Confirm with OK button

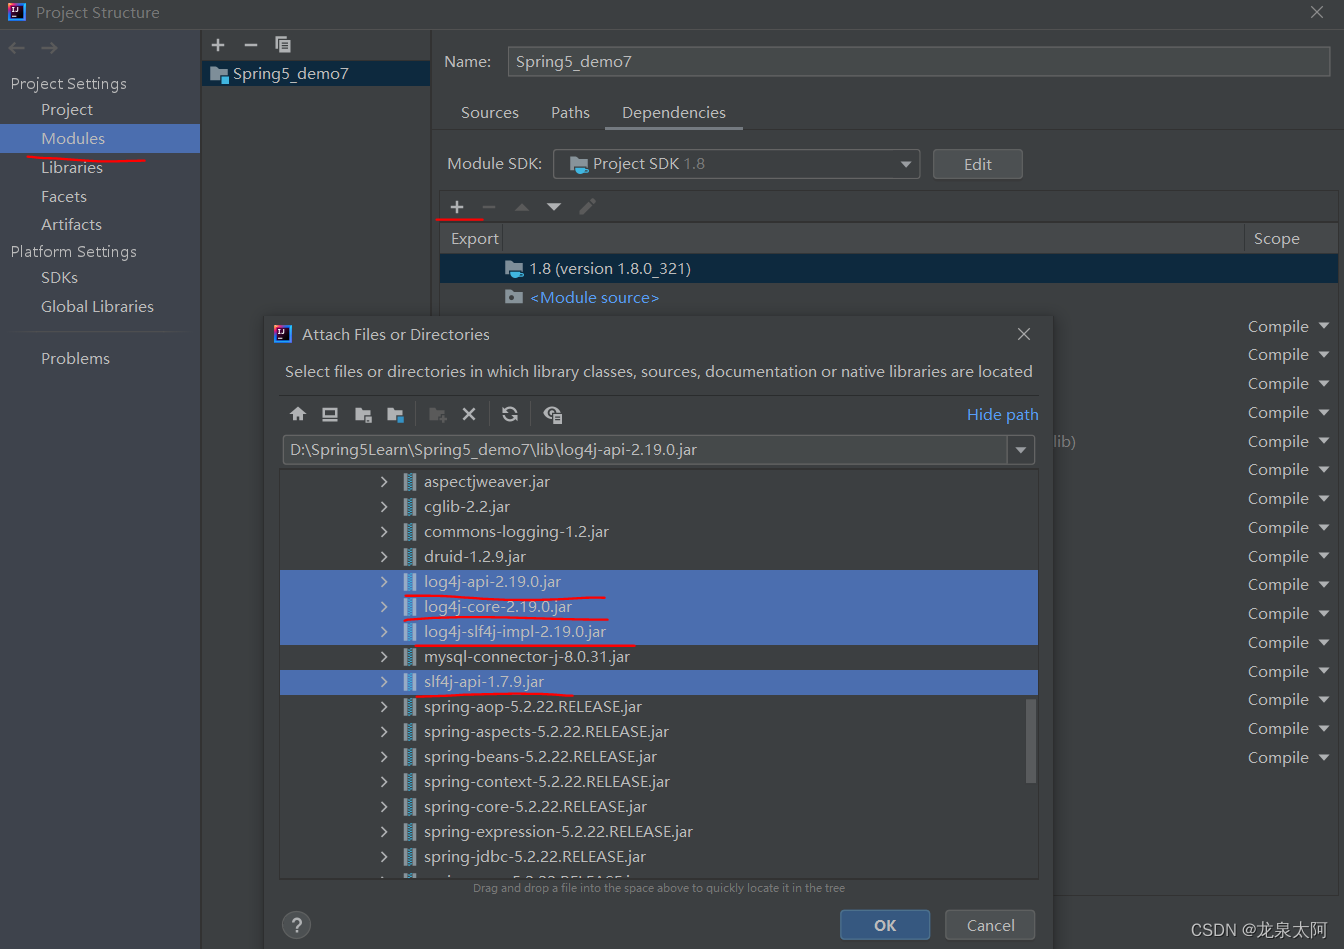pos(885,925)
